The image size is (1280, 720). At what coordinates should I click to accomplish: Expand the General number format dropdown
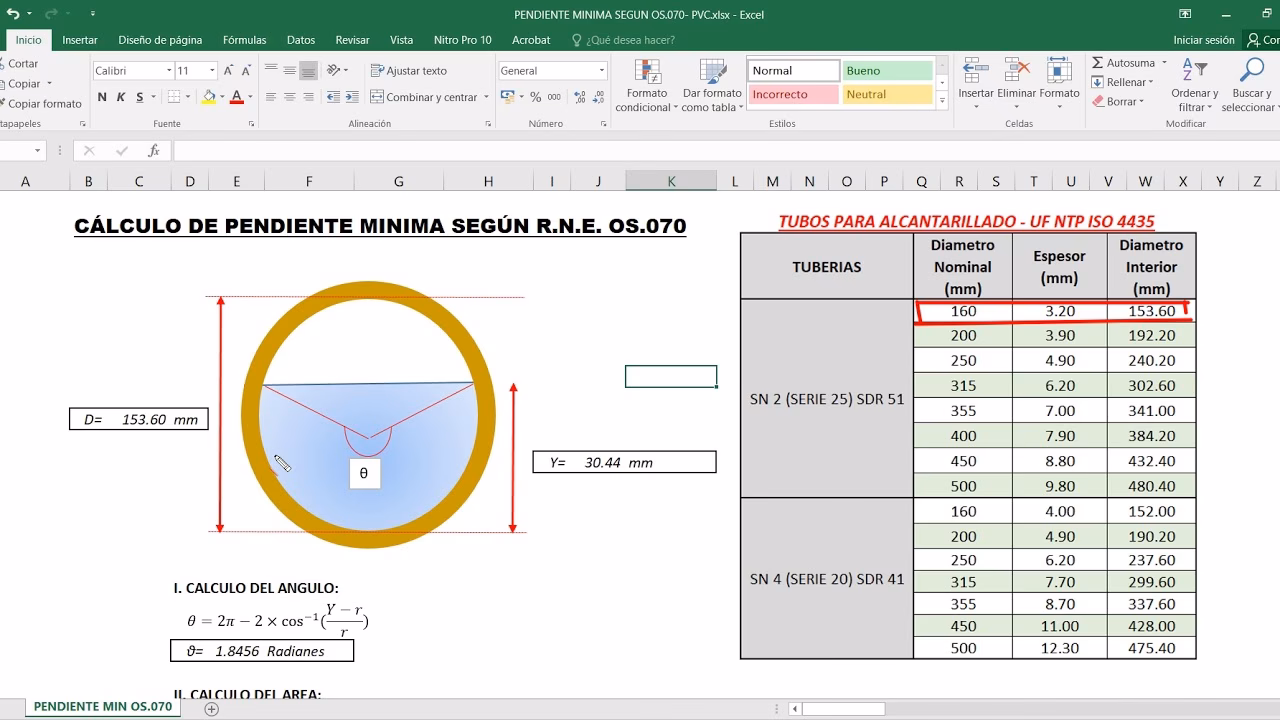[601, 71]
